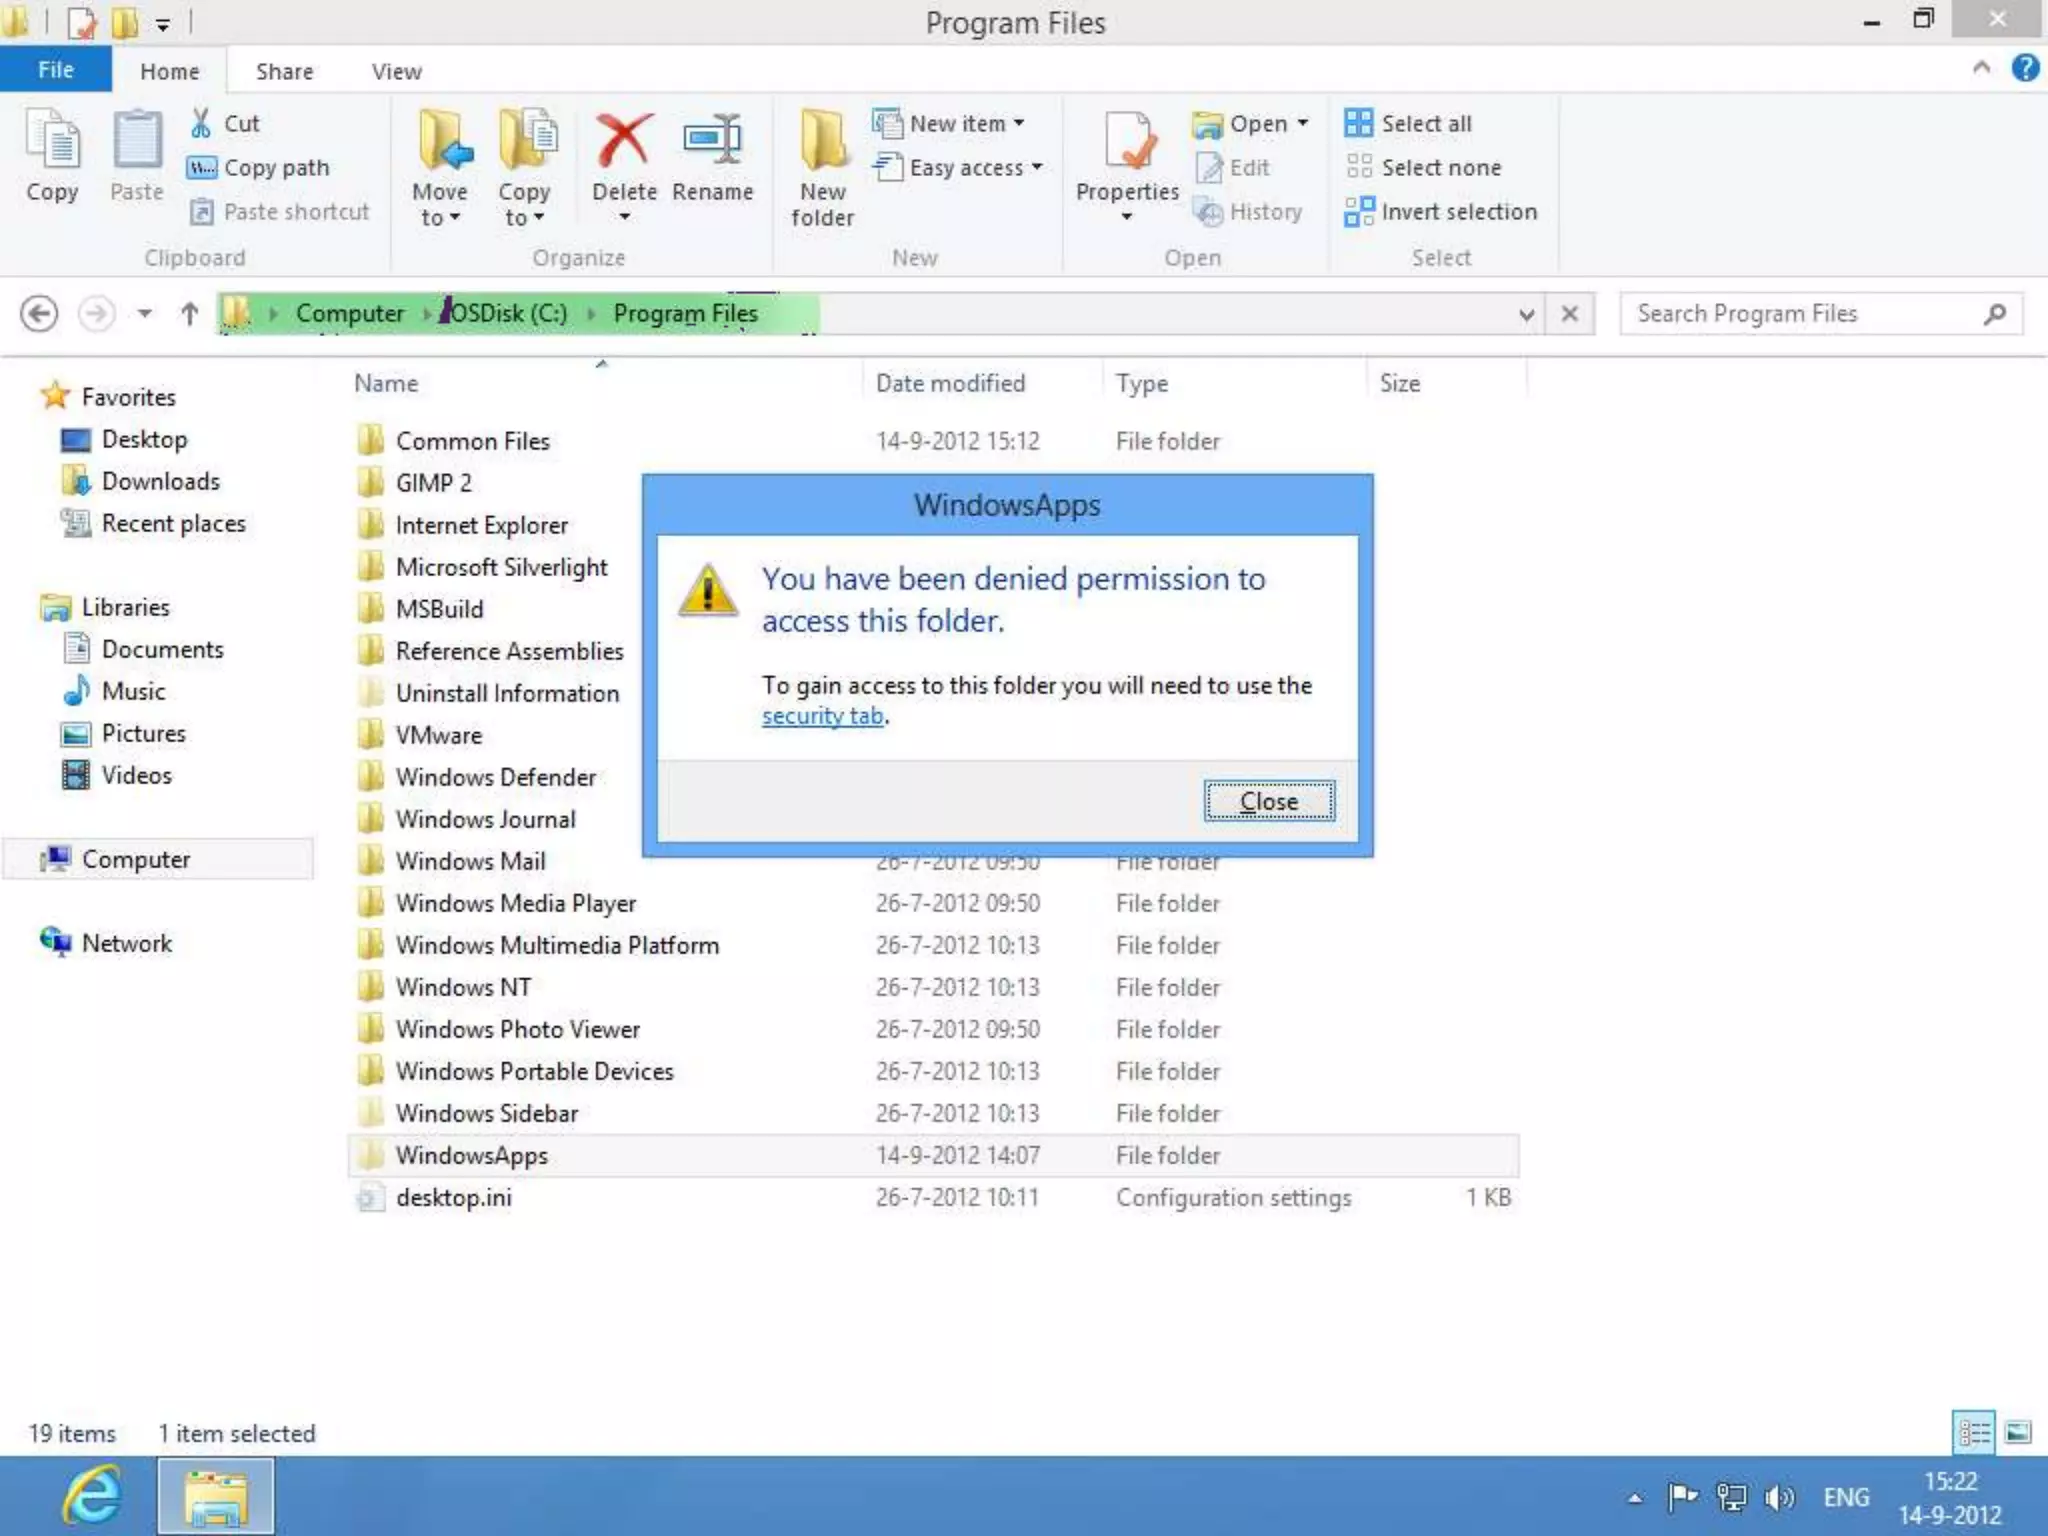This screenshot has height=1536, width=2048.
Task: Open the Move to folder menu
Action: 440,167
